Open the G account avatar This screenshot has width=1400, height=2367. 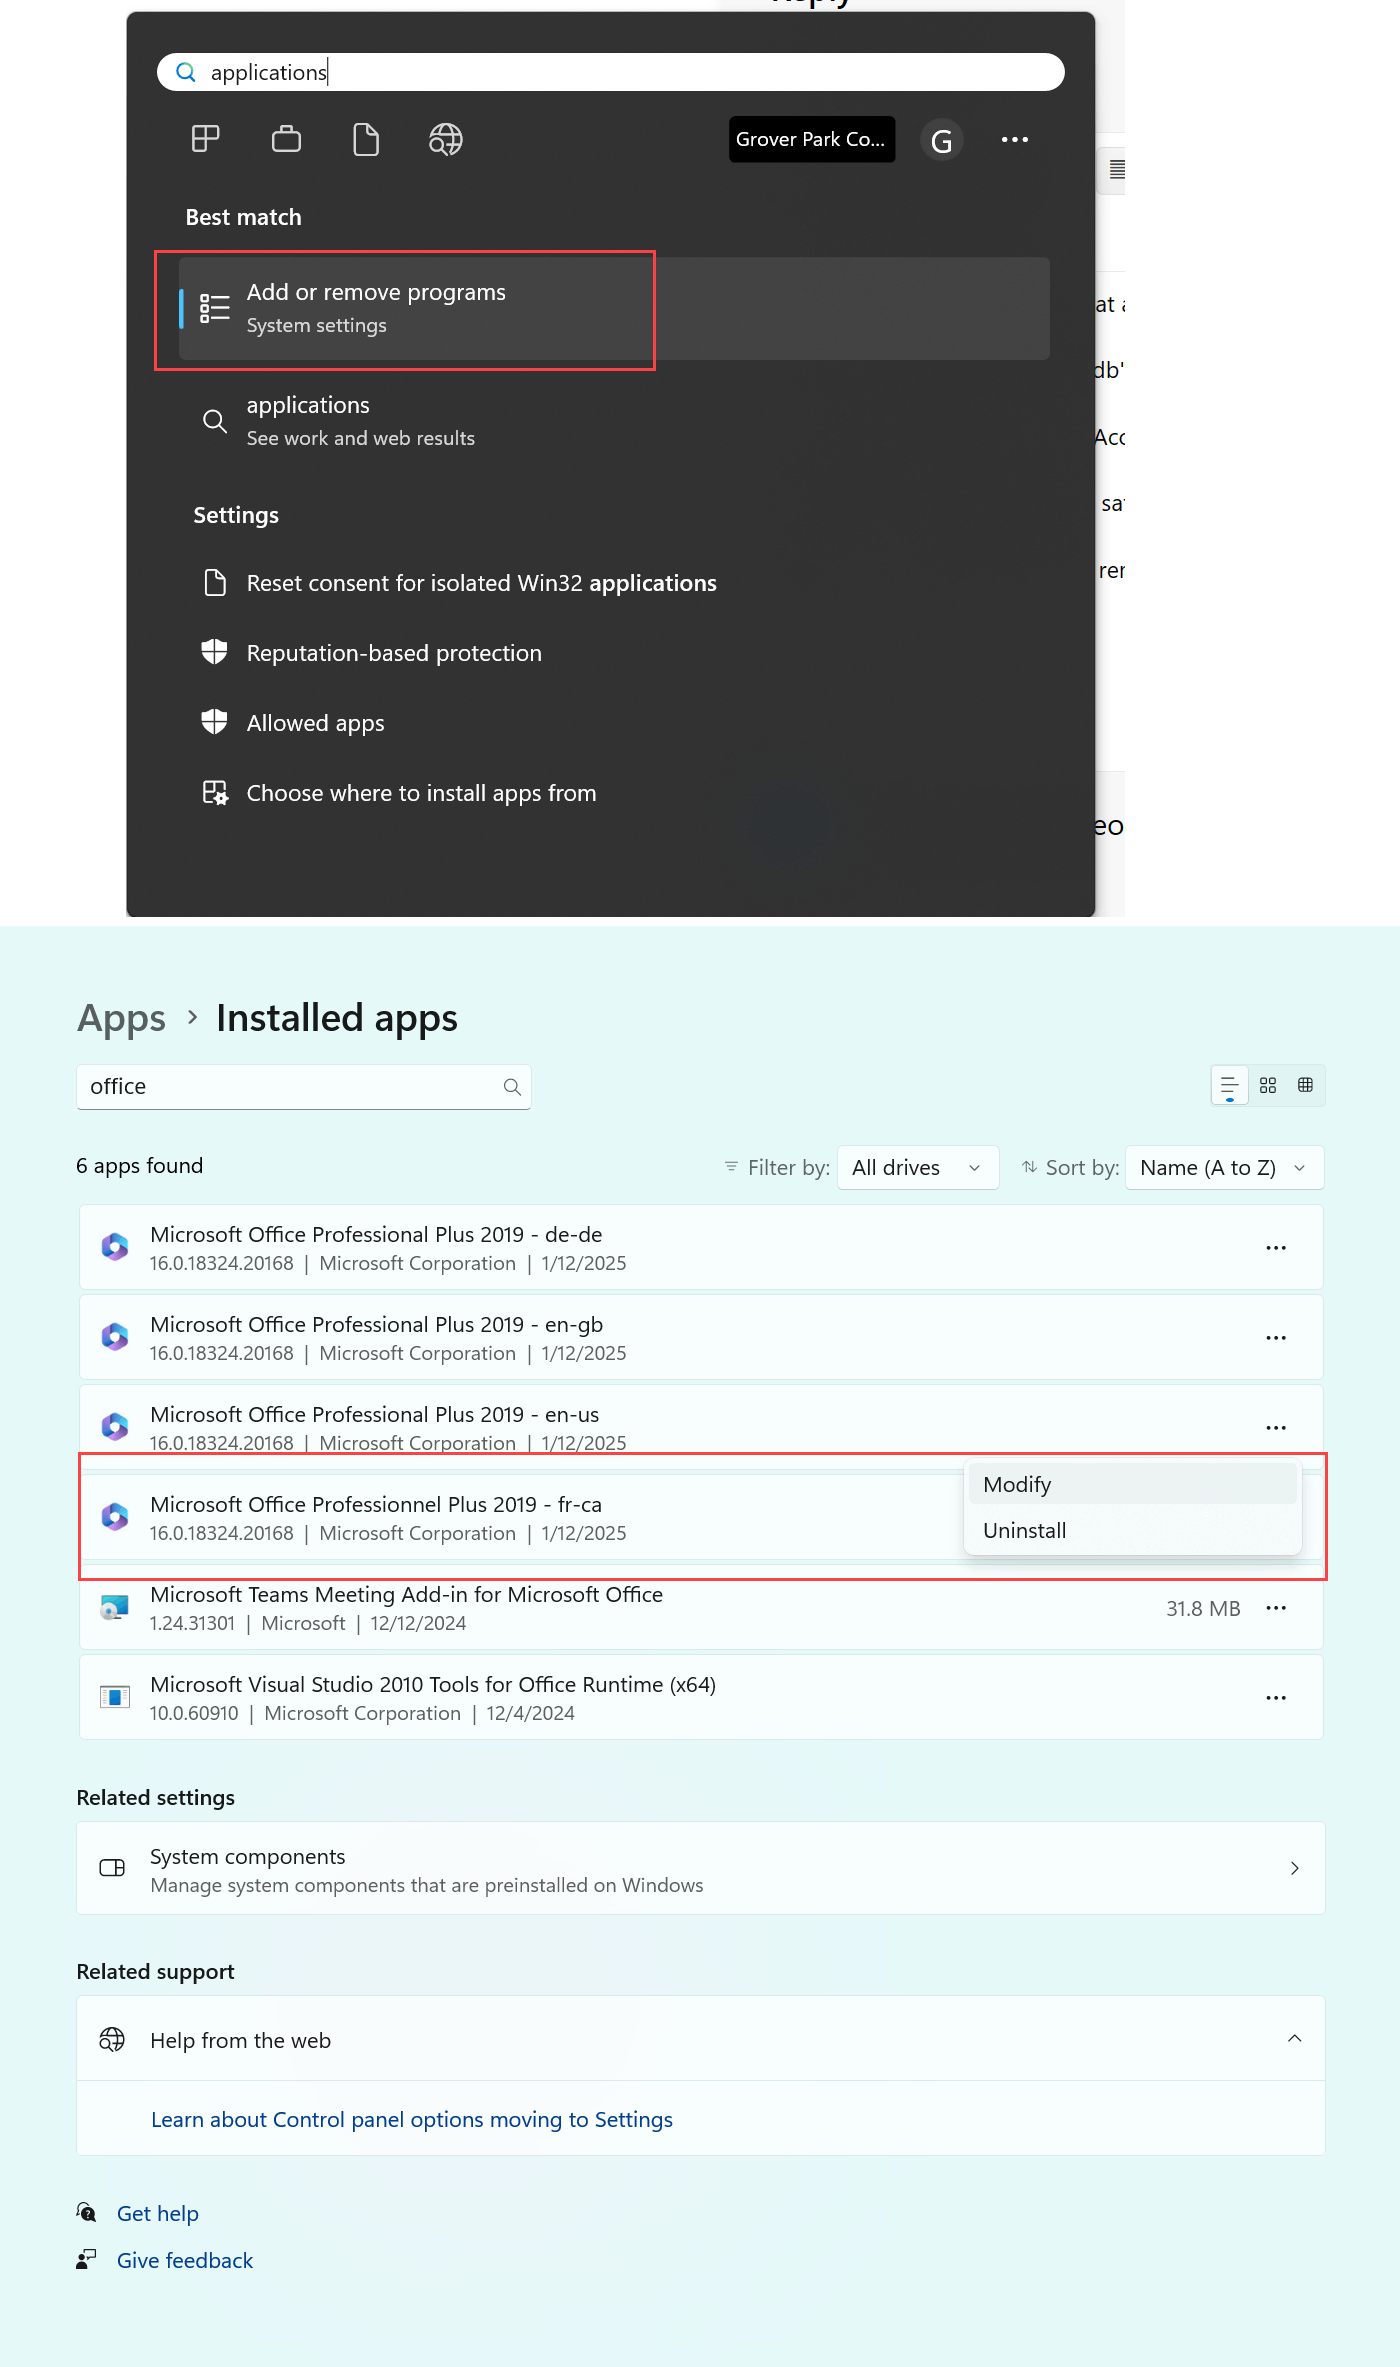[x=941, y=140]
